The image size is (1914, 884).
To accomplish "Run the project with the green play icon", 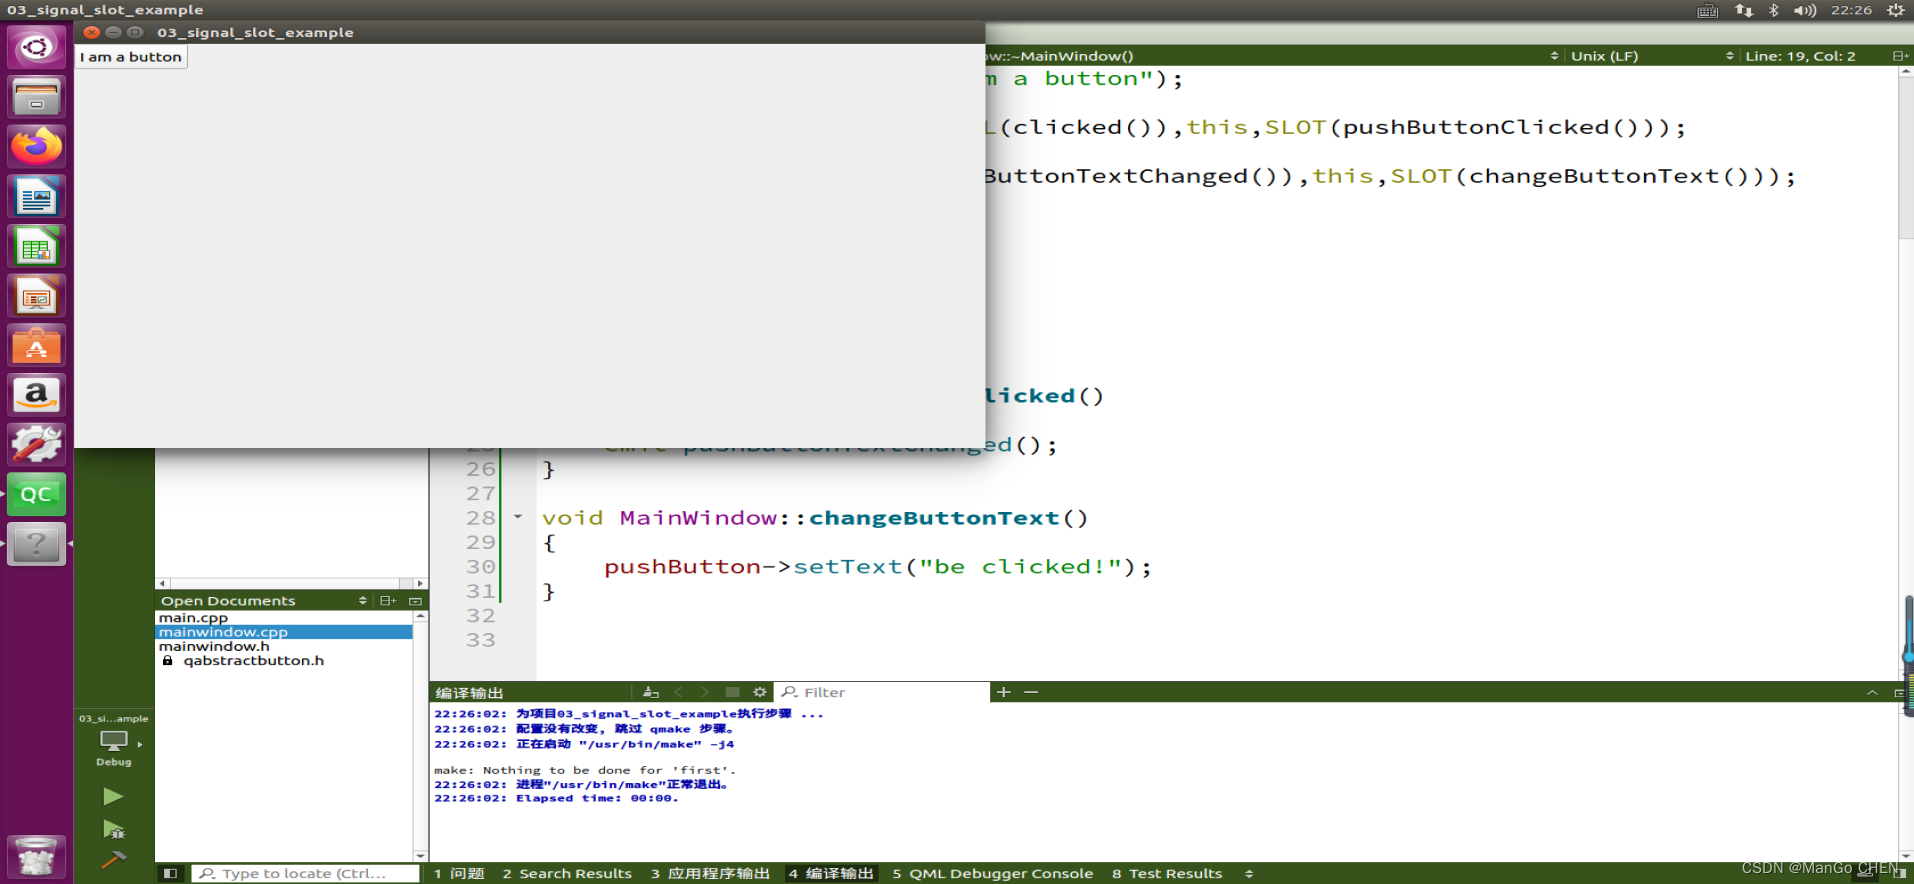I will (x=113, y=796).
